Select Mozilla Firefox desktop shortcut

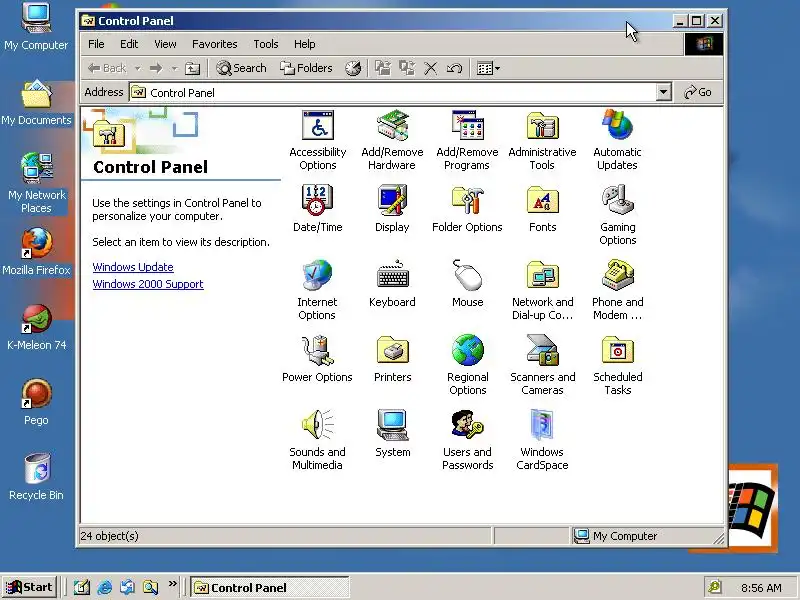36,252
